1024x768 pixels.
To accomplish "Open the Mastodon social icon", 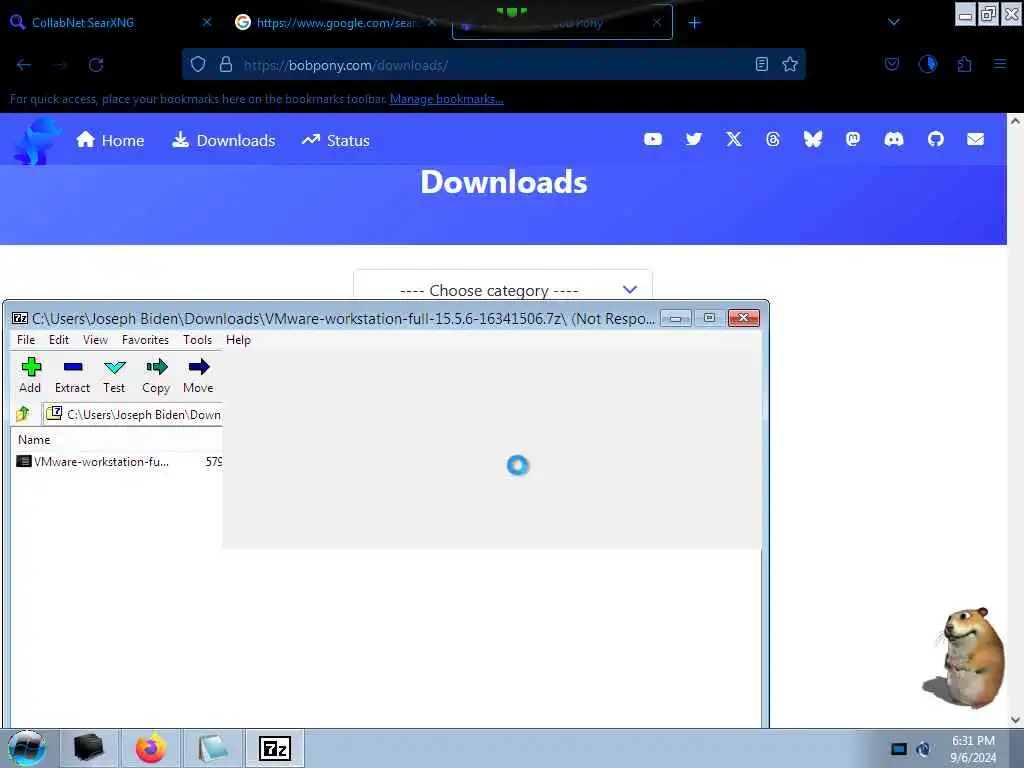I will (x=853, y=139).
